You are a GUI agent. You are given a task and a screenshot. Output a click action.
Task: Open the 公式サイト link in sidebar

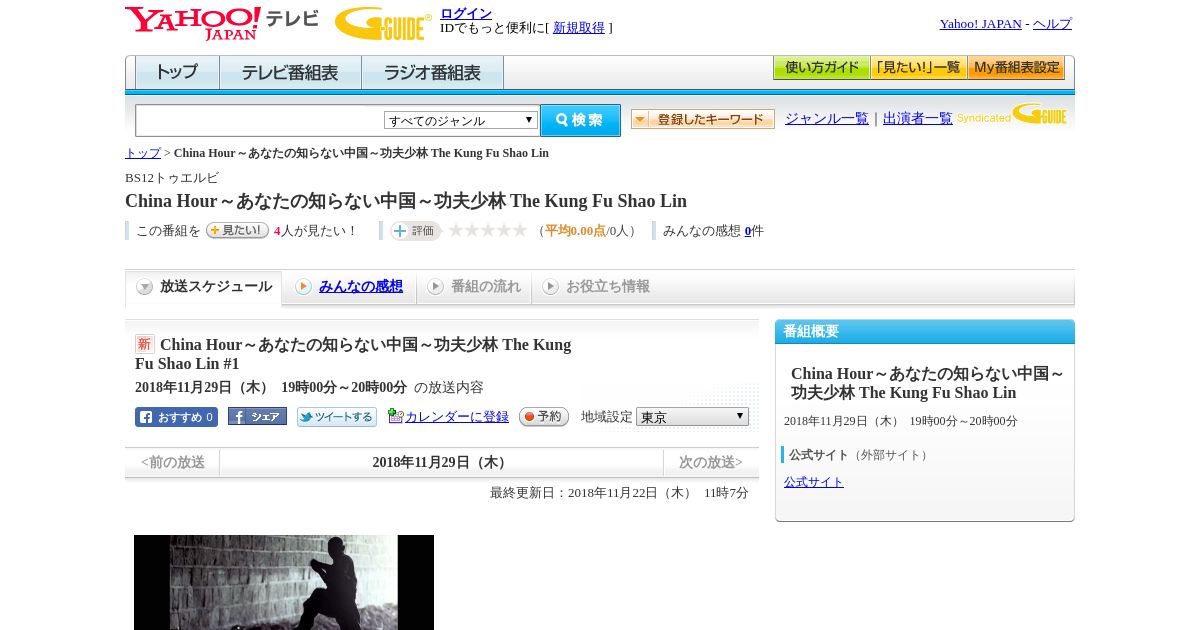(x=814, y=482)
